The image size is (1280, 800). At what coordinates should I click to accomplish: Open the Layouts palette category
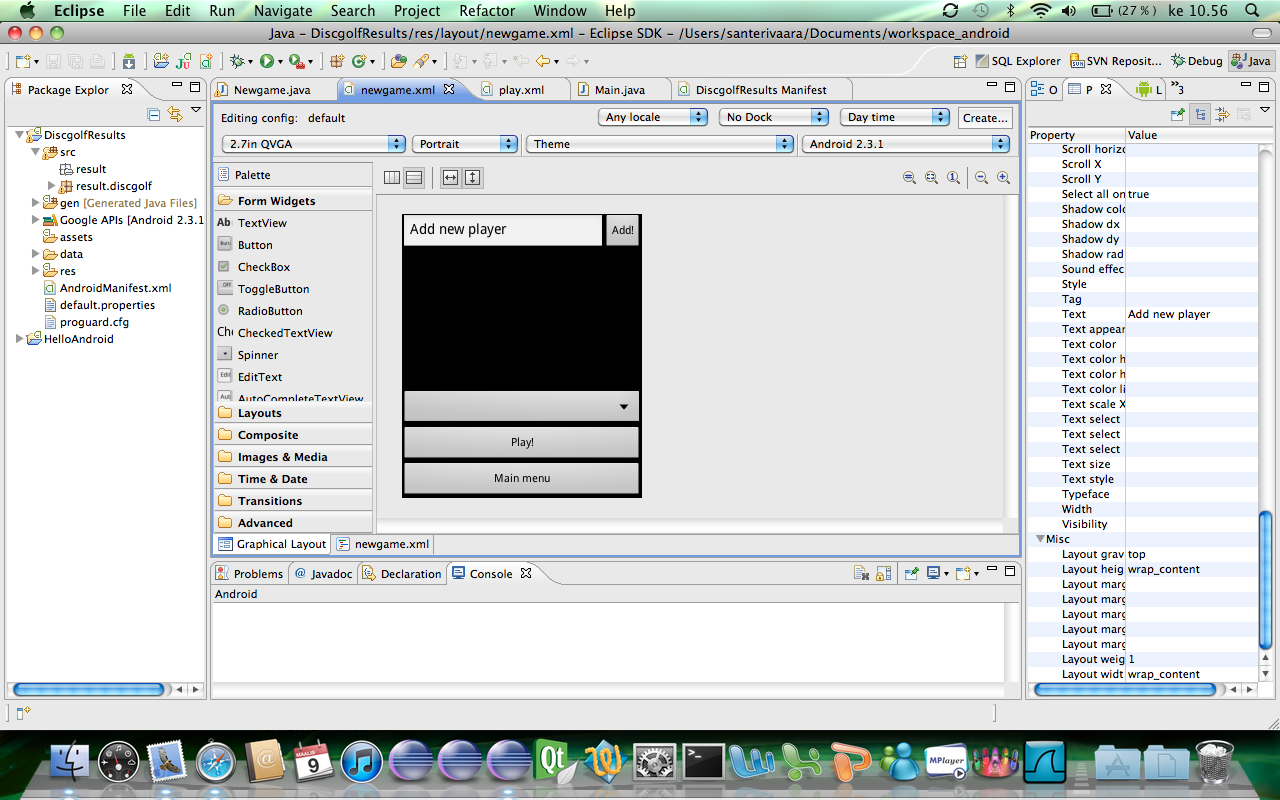[292, 413]
